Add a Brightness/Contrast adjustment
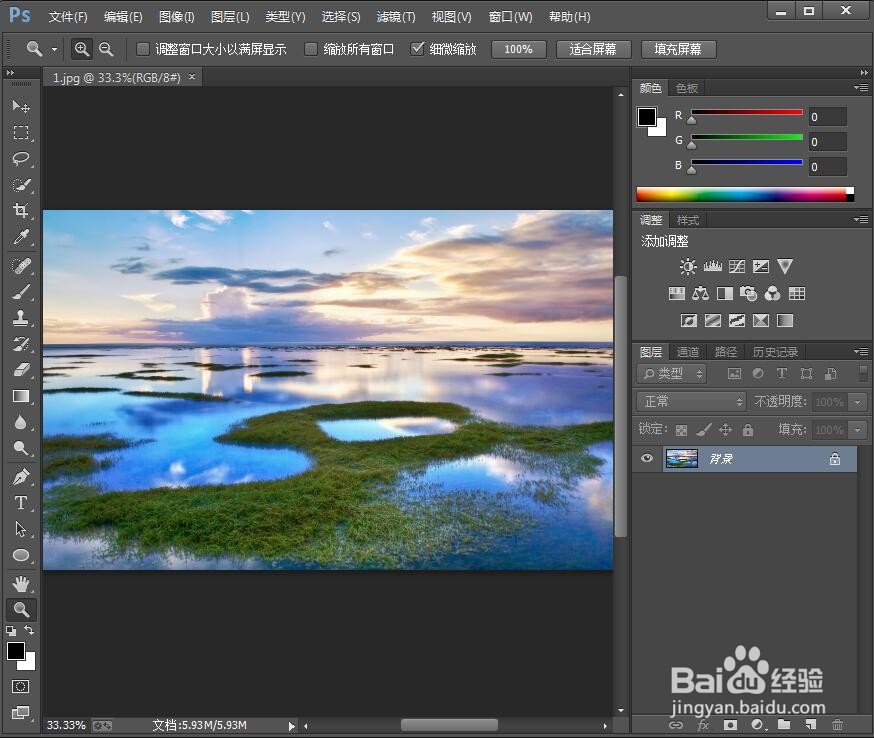Image resolution: width=874 pixels, height=738 pixels. [688, 266]
